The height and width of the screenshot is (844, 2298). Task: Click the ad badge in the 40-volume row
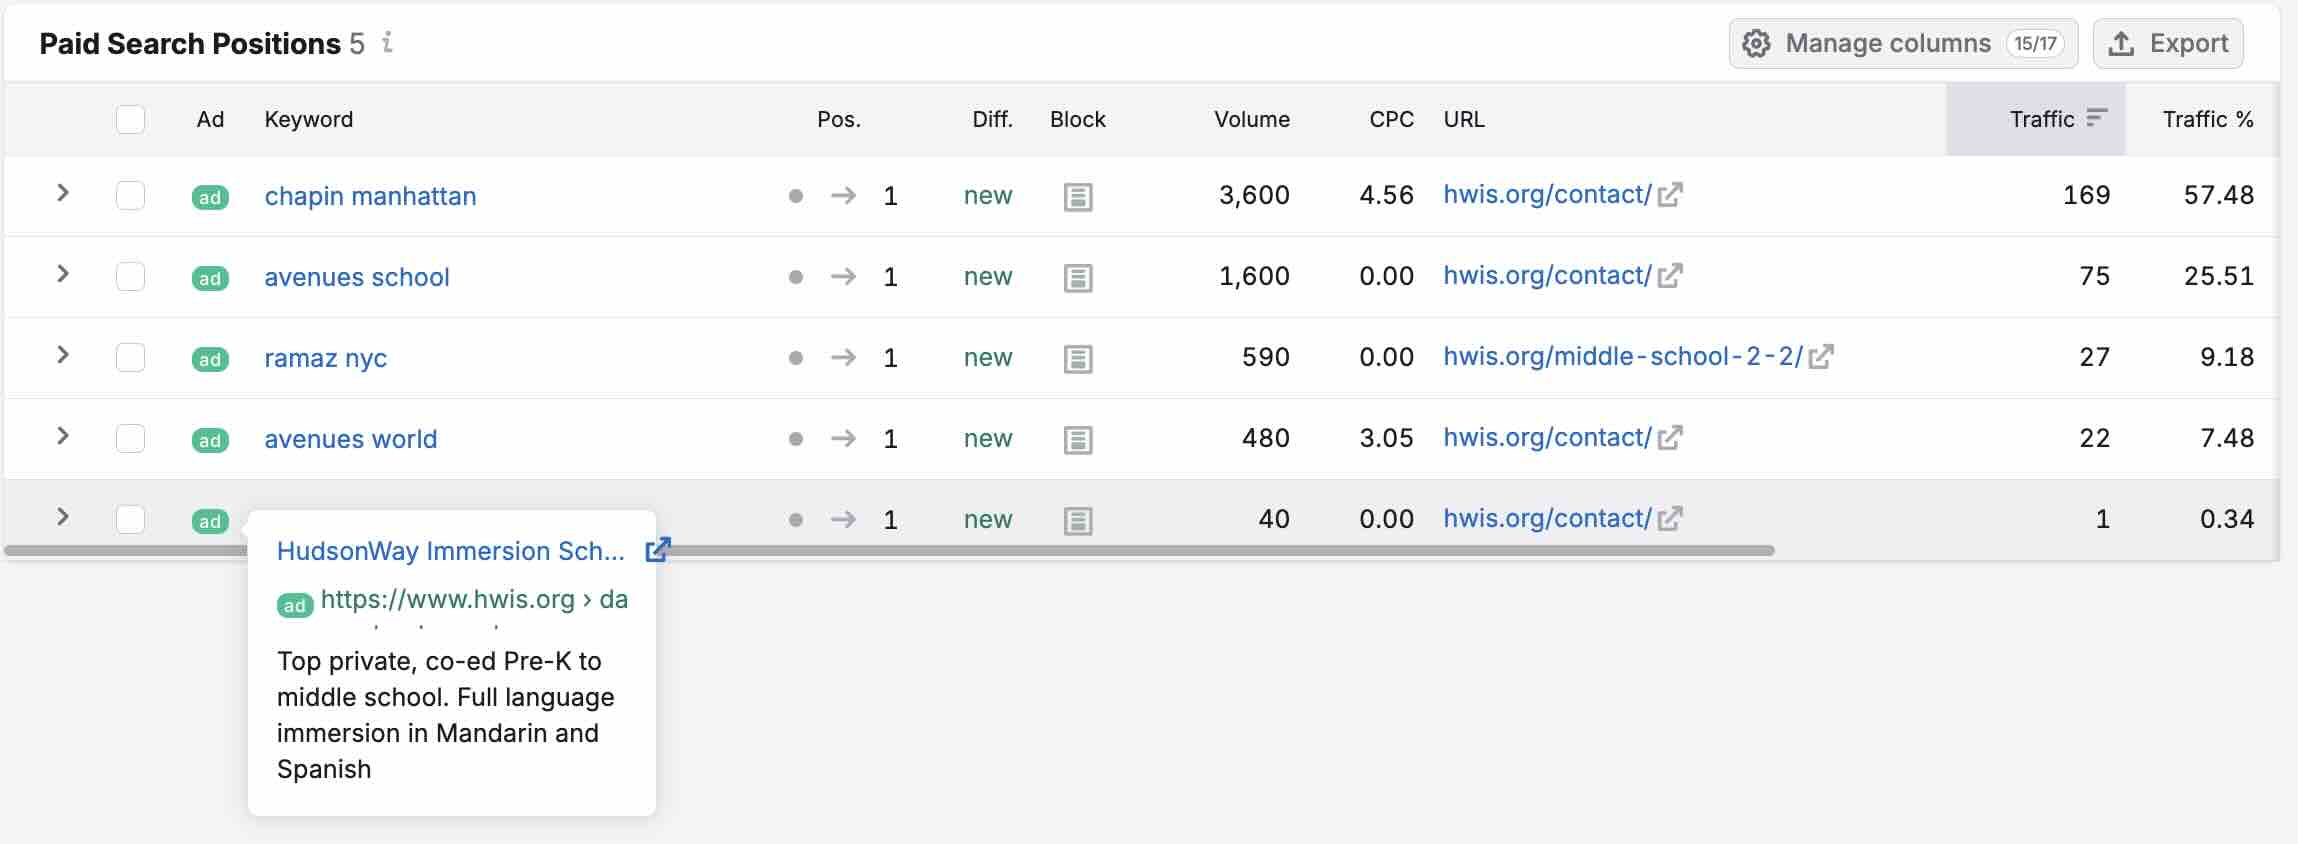[210, 521]
